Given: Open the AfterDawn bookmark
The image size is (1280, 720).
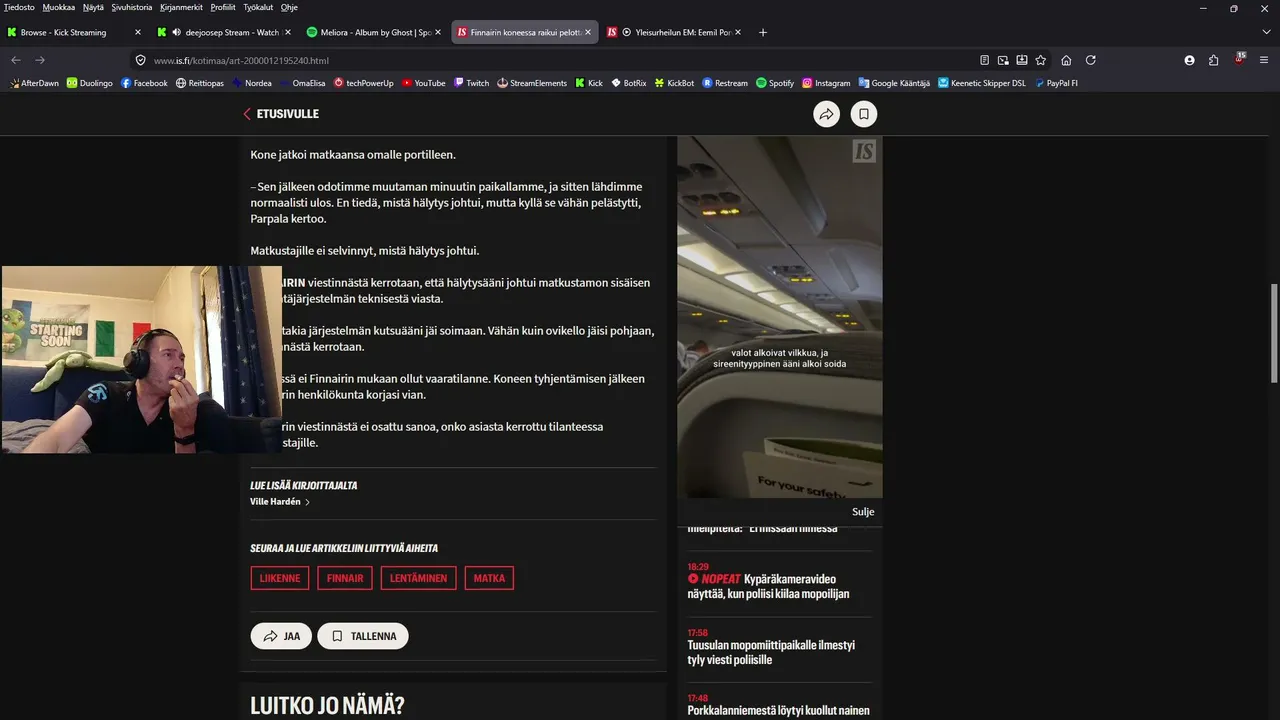Looking at the screenshot, I should (34, 83).
